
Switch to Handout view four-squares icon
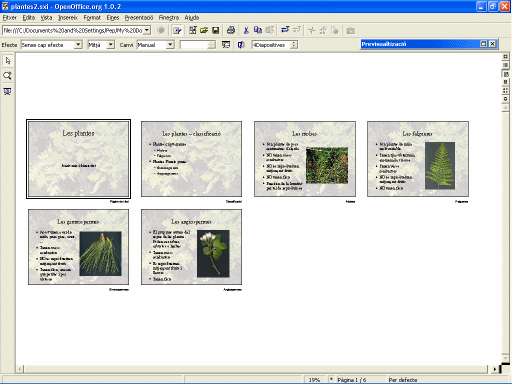point(505,90)
